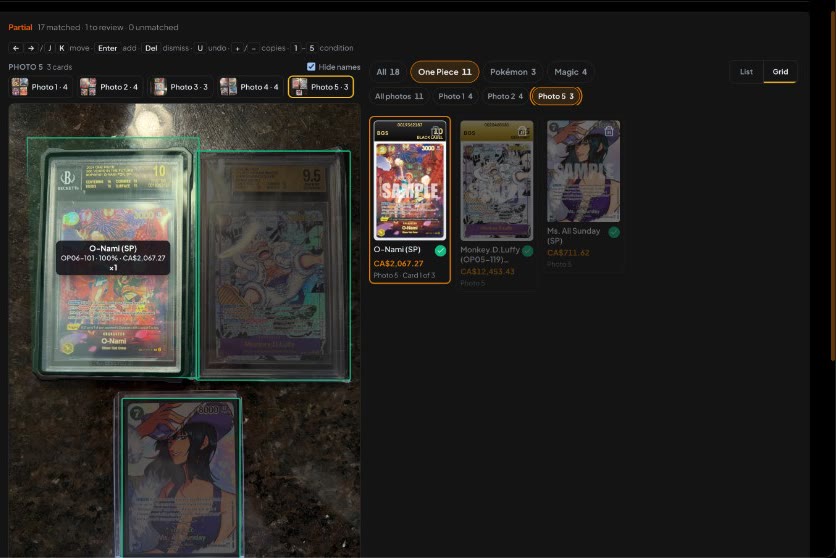836x558 pixels.
Task: Switch to List view
Action: click(746, 71)
